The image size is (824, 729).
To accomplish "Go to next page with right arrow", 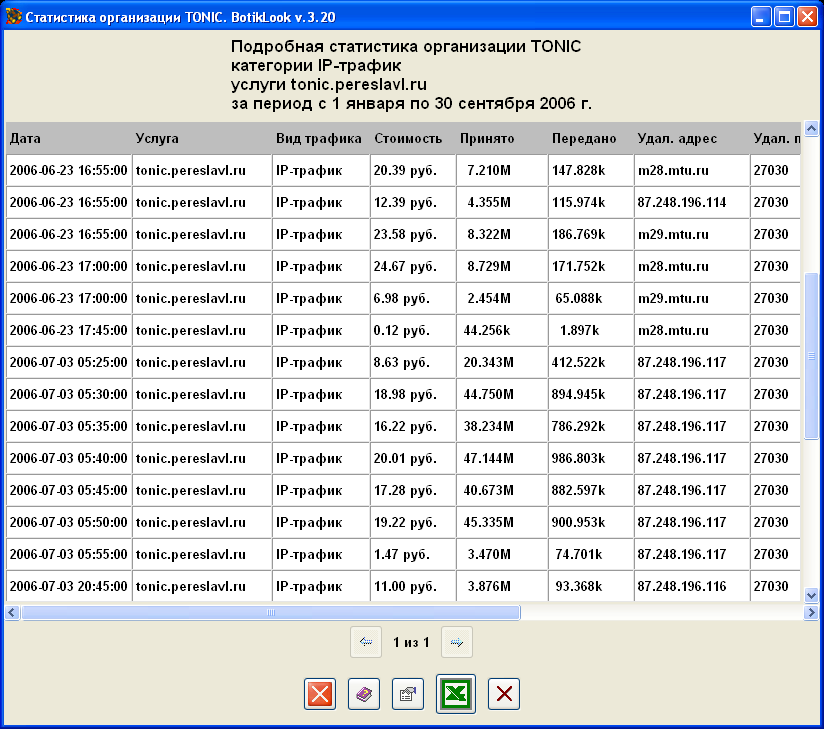I will pos(457,642).
